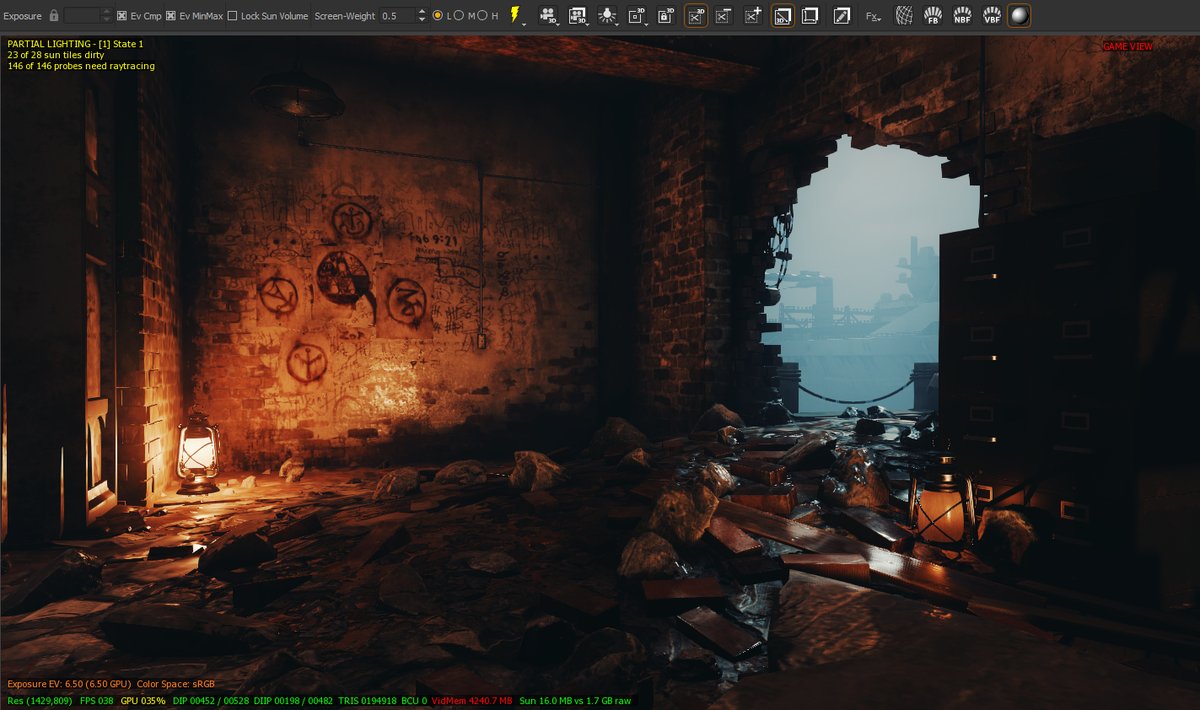This screenshot has height=710, width=1200.
Task: Toggle the shaded sphere render icon
Action: [x=1019, y=15]
